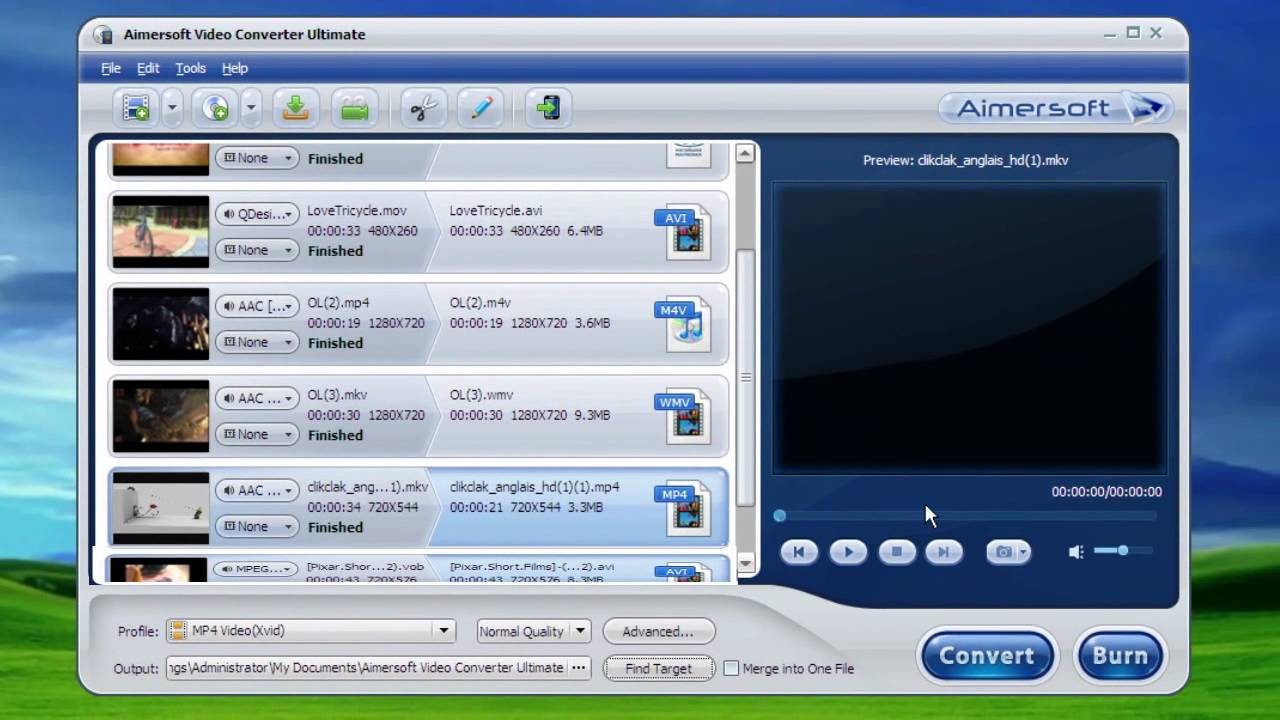Viewport: 1280px width, 720px height.
Task: Click the next frame playback button
Action: tap(944, 552)
